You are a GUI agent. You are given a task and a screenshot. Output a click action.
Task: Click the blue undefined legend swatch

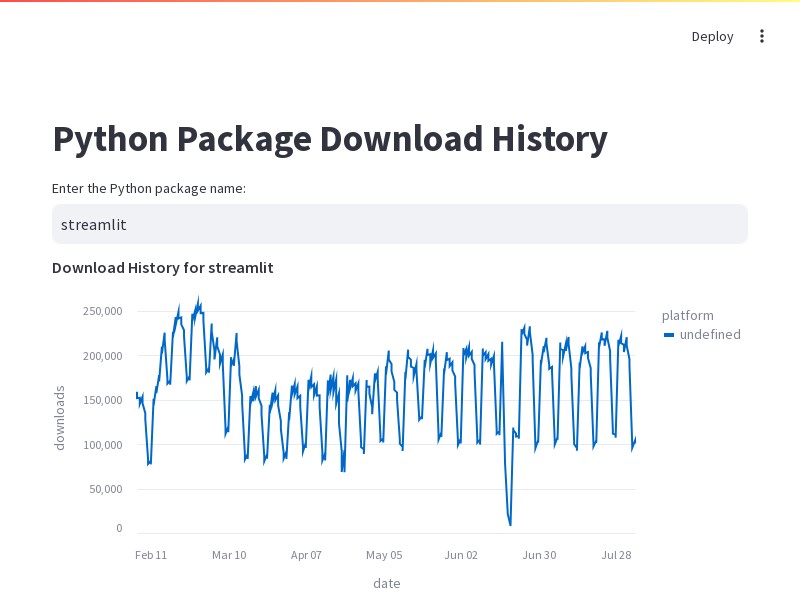click(x=669, y=335)
